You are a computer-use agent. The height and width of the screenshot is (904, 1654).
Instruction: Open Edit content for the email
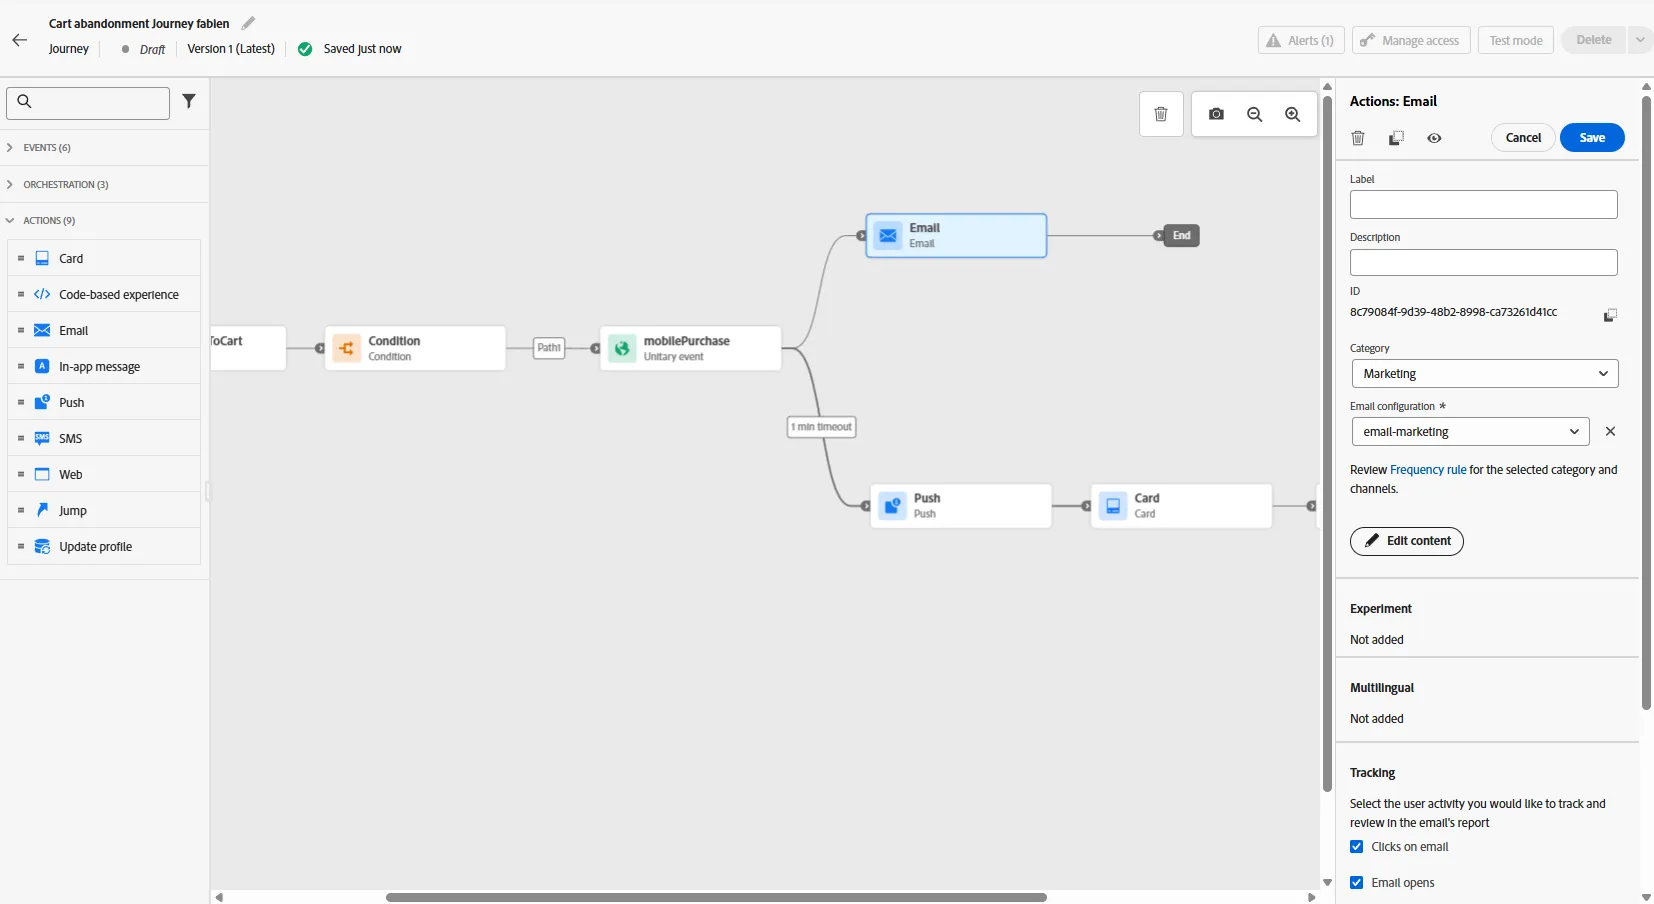(x=1407, y=541)
